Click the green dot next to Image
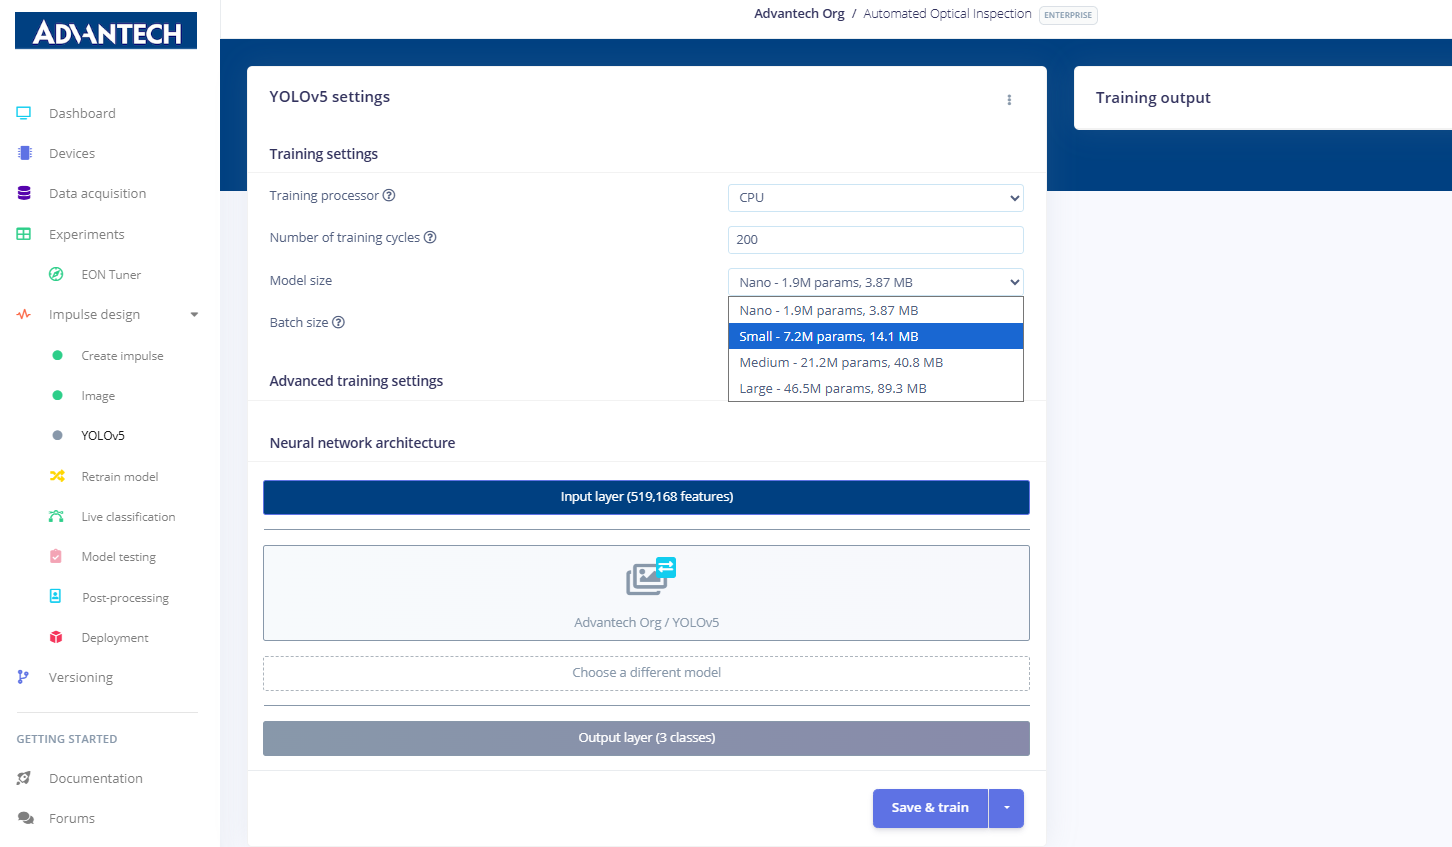This screenshot has height=847, width=1452. 57,395
